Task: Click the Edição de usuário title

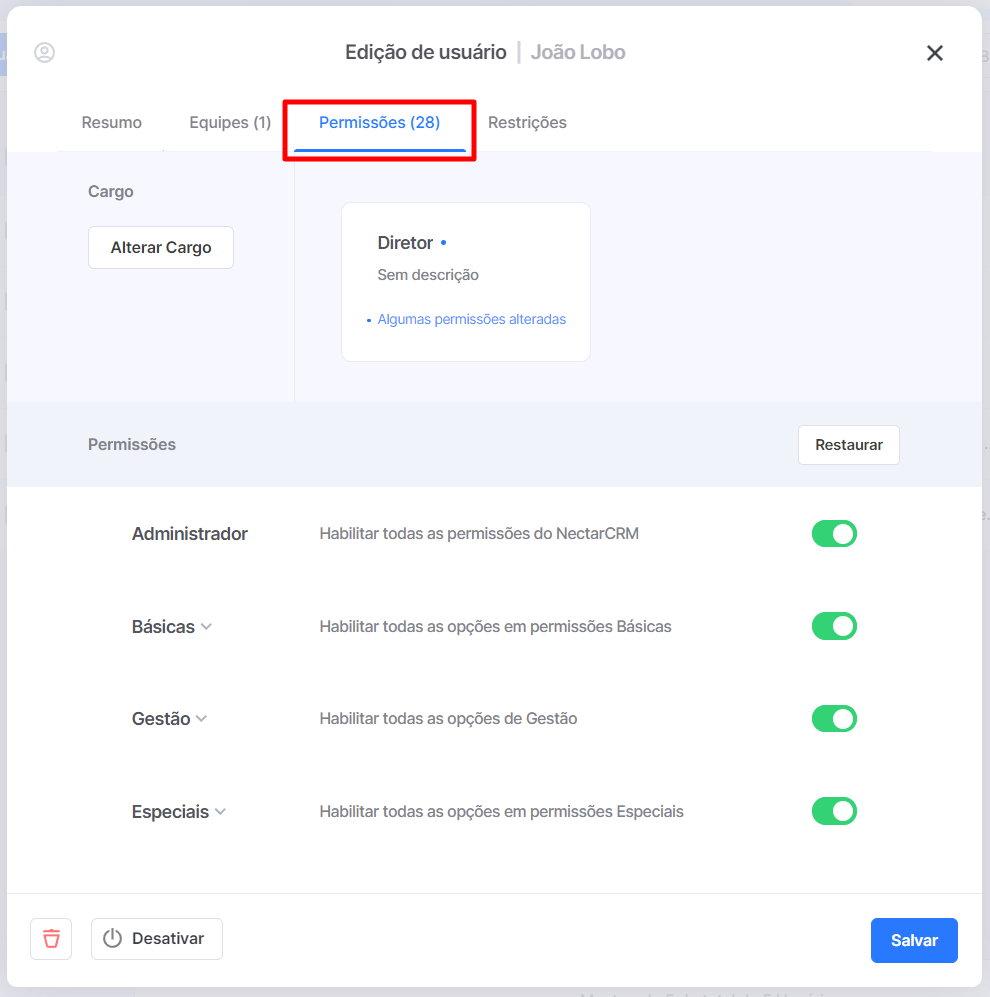Action: click(425, 52)
